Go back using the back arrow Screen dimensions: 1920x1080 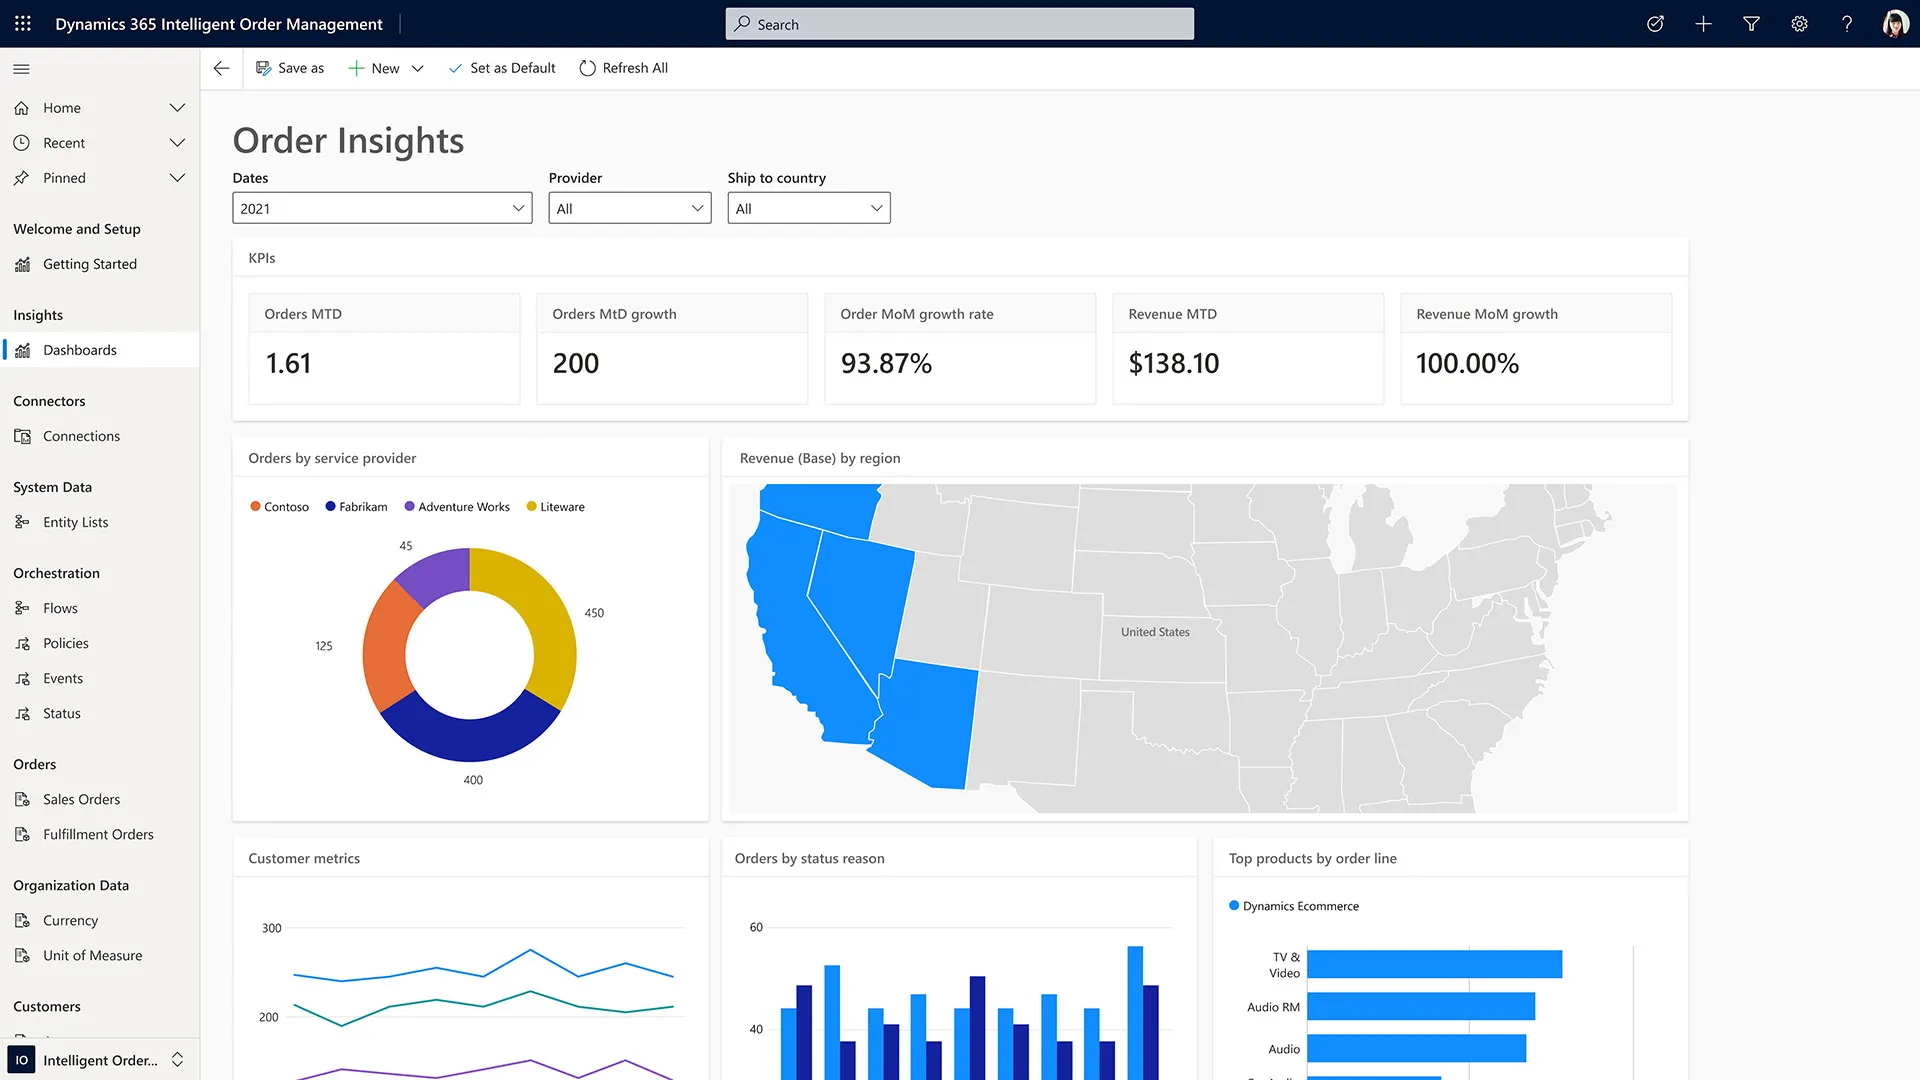click(222, 68)
